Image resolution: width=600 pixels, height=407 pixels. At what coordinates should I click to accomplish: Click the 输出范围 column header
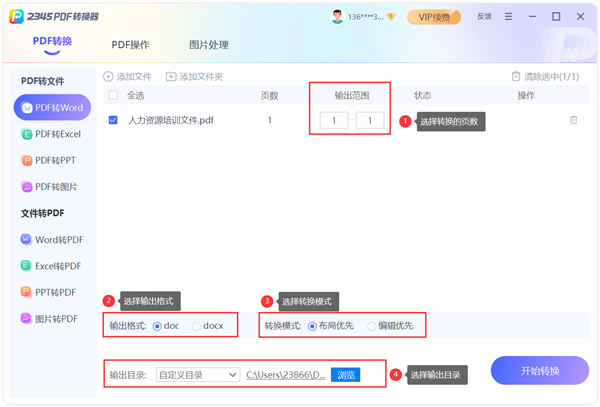click(352, 95)
